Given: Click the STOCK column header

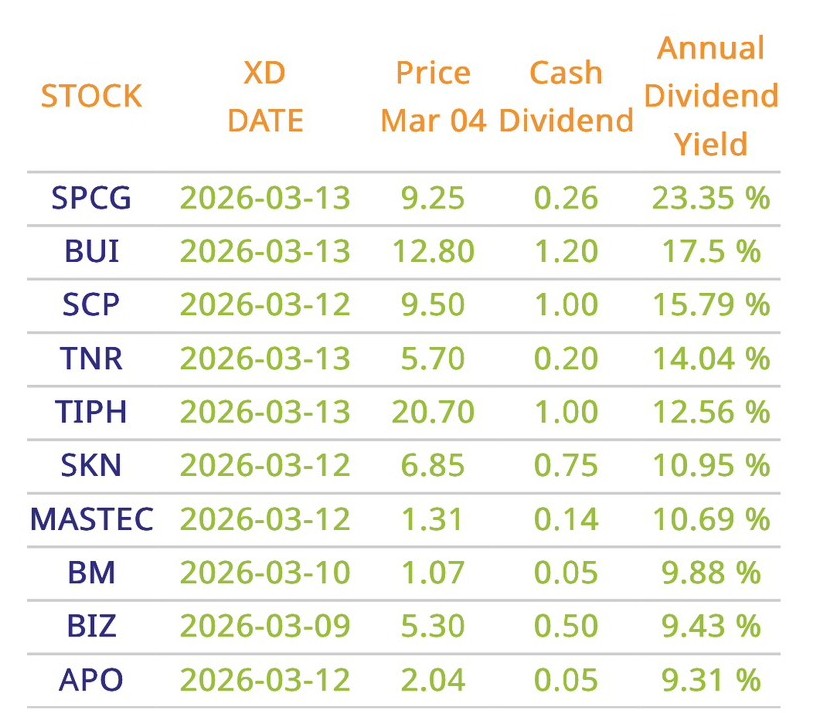Looking at the screenshot, I should point(91,96).
